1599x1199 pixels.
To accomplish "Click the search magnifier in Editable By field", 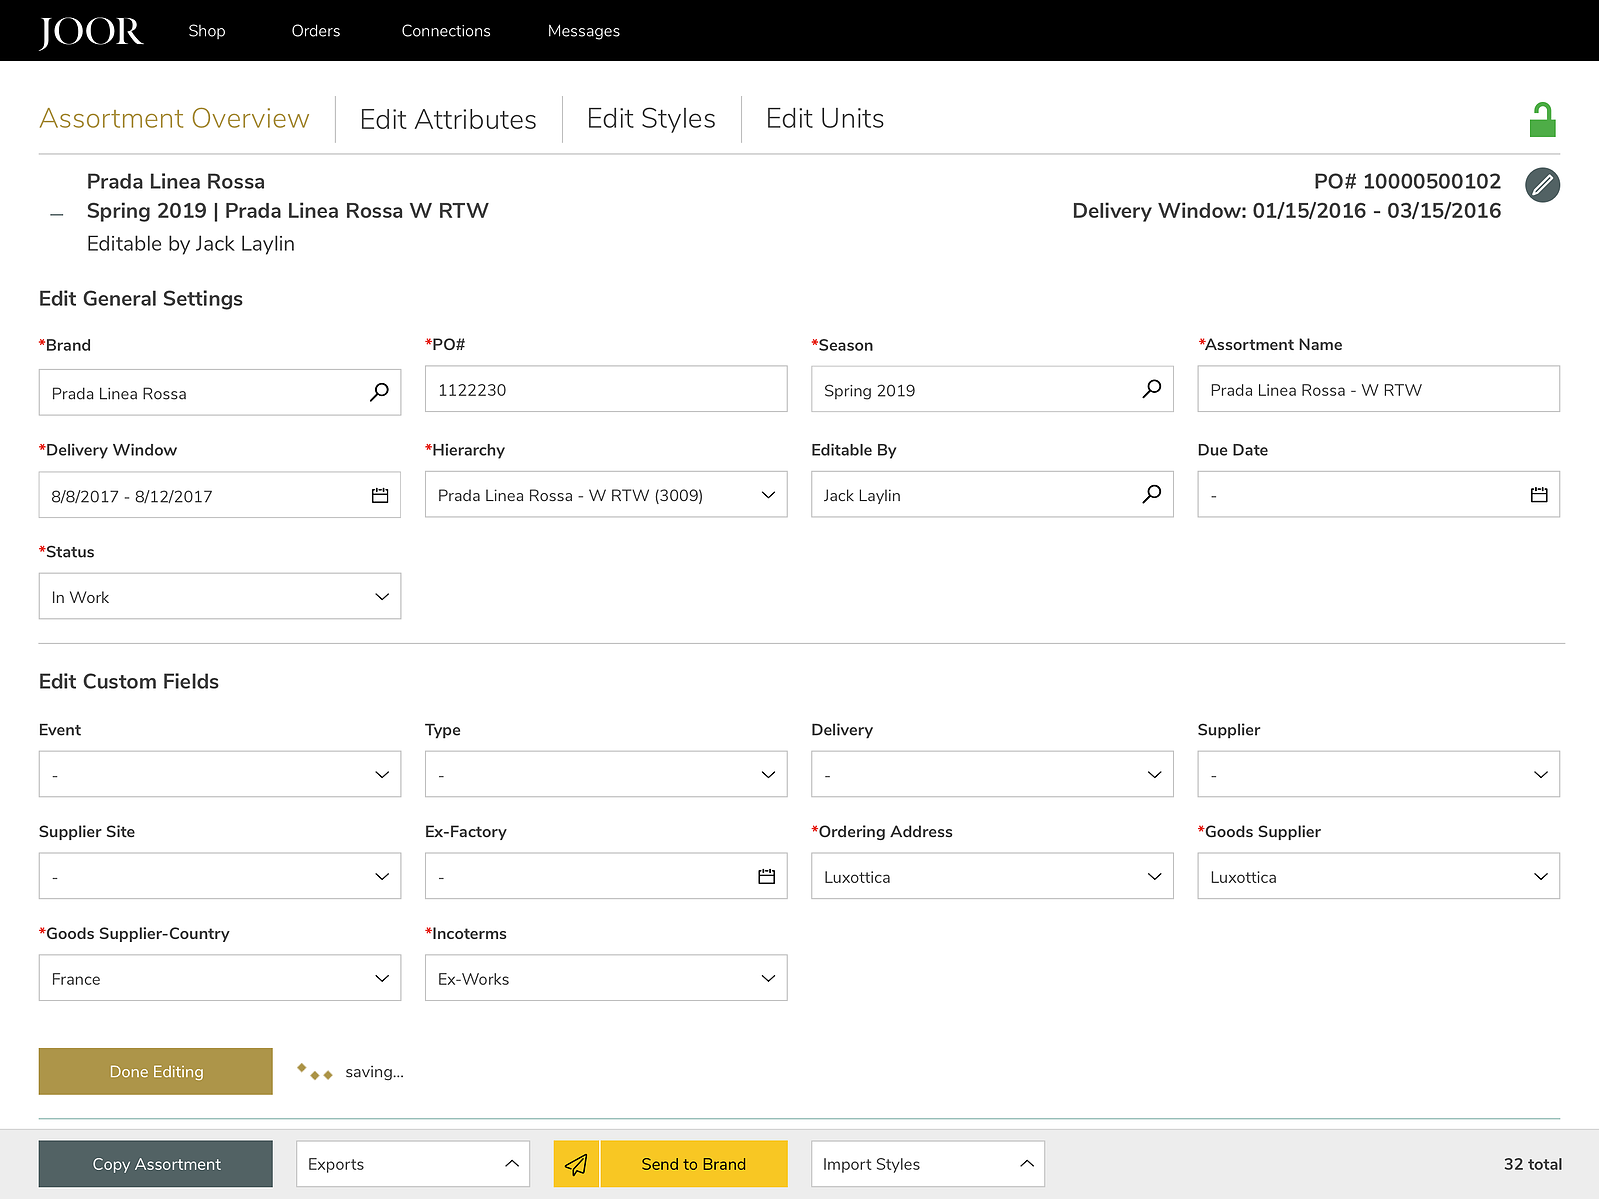I will click(1152, 494).
